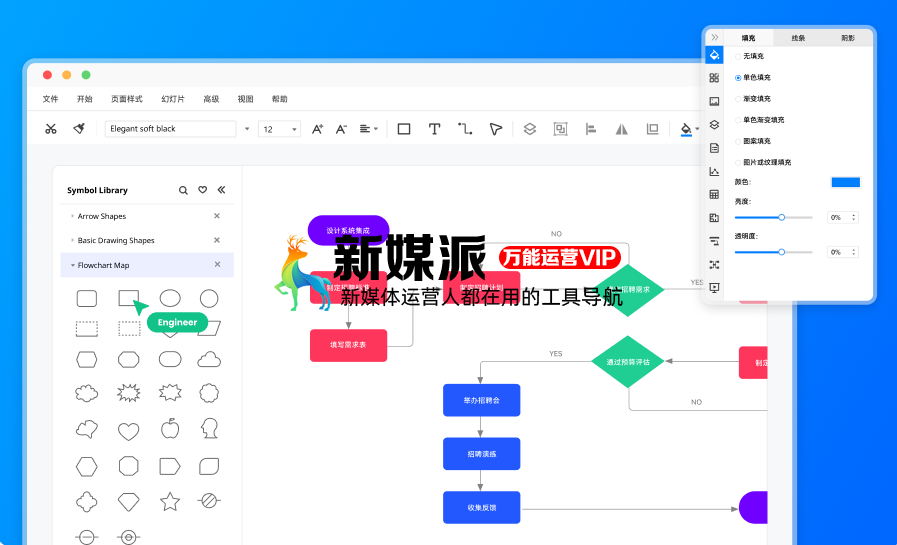
Task: Switch to the 阴影 tab
Action: click(848, 38)
